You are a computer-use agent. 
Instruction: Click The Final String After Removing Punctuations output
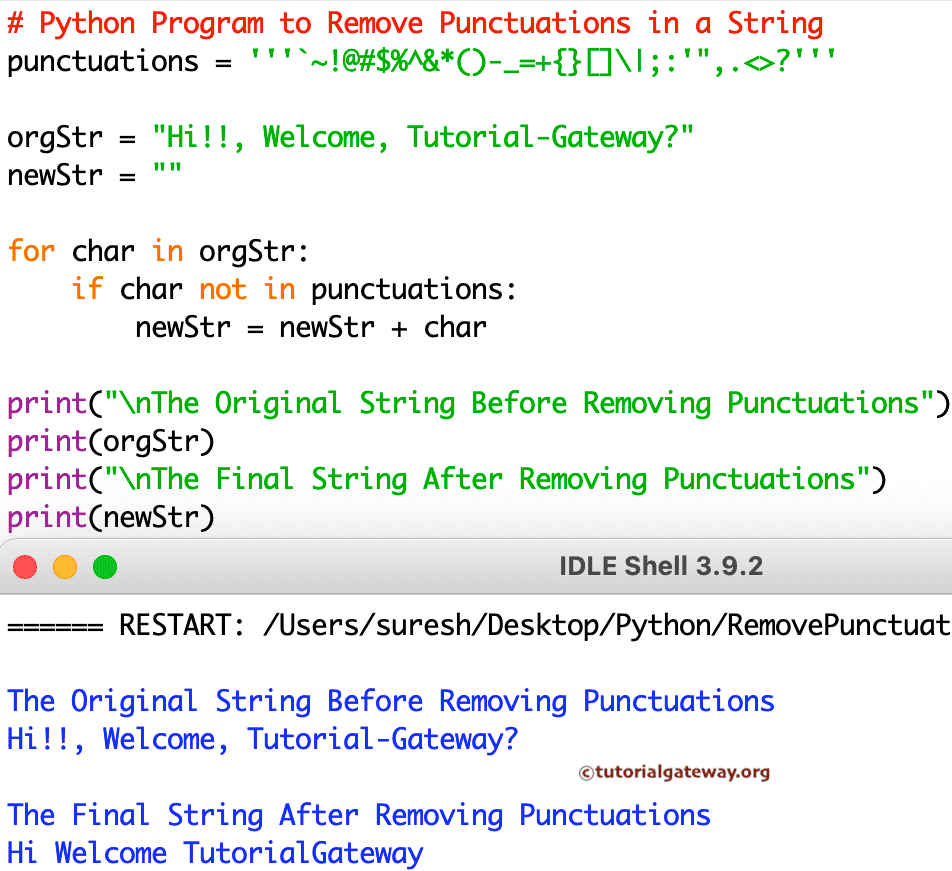(355, 815)
